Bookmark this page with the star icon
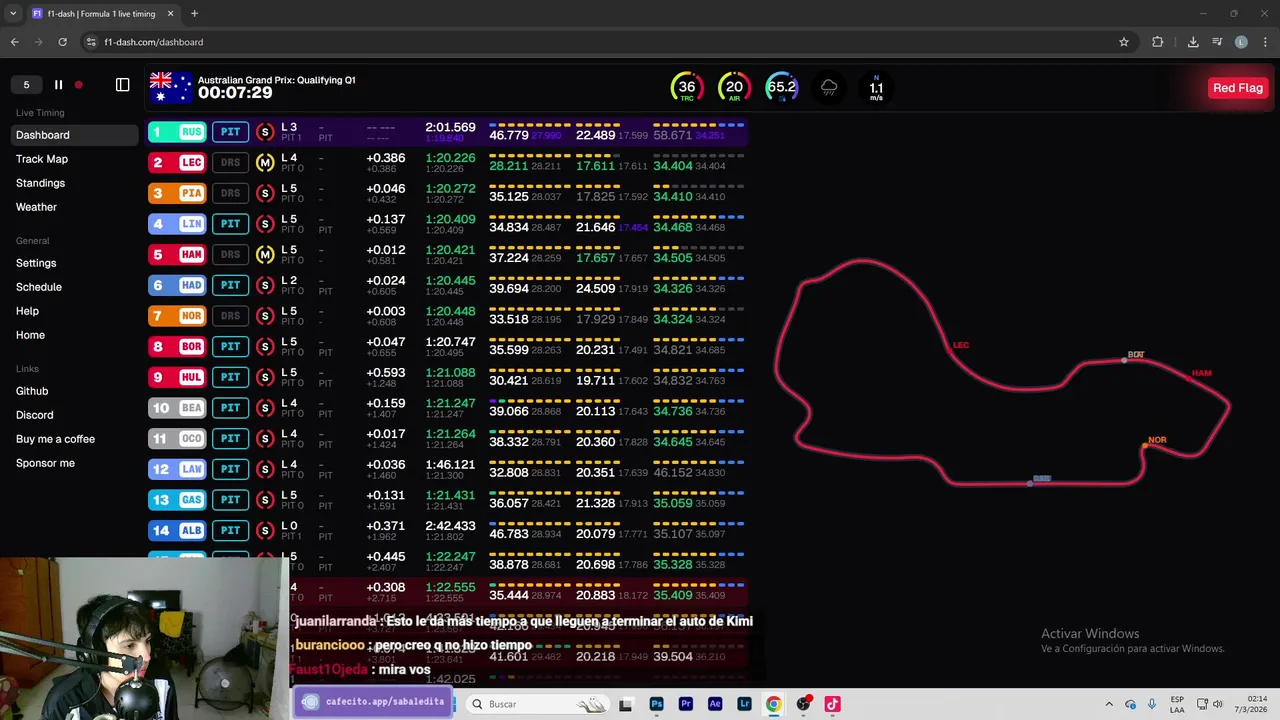This screenshot has height=720, width=1280. click(x=1124, y=42)
